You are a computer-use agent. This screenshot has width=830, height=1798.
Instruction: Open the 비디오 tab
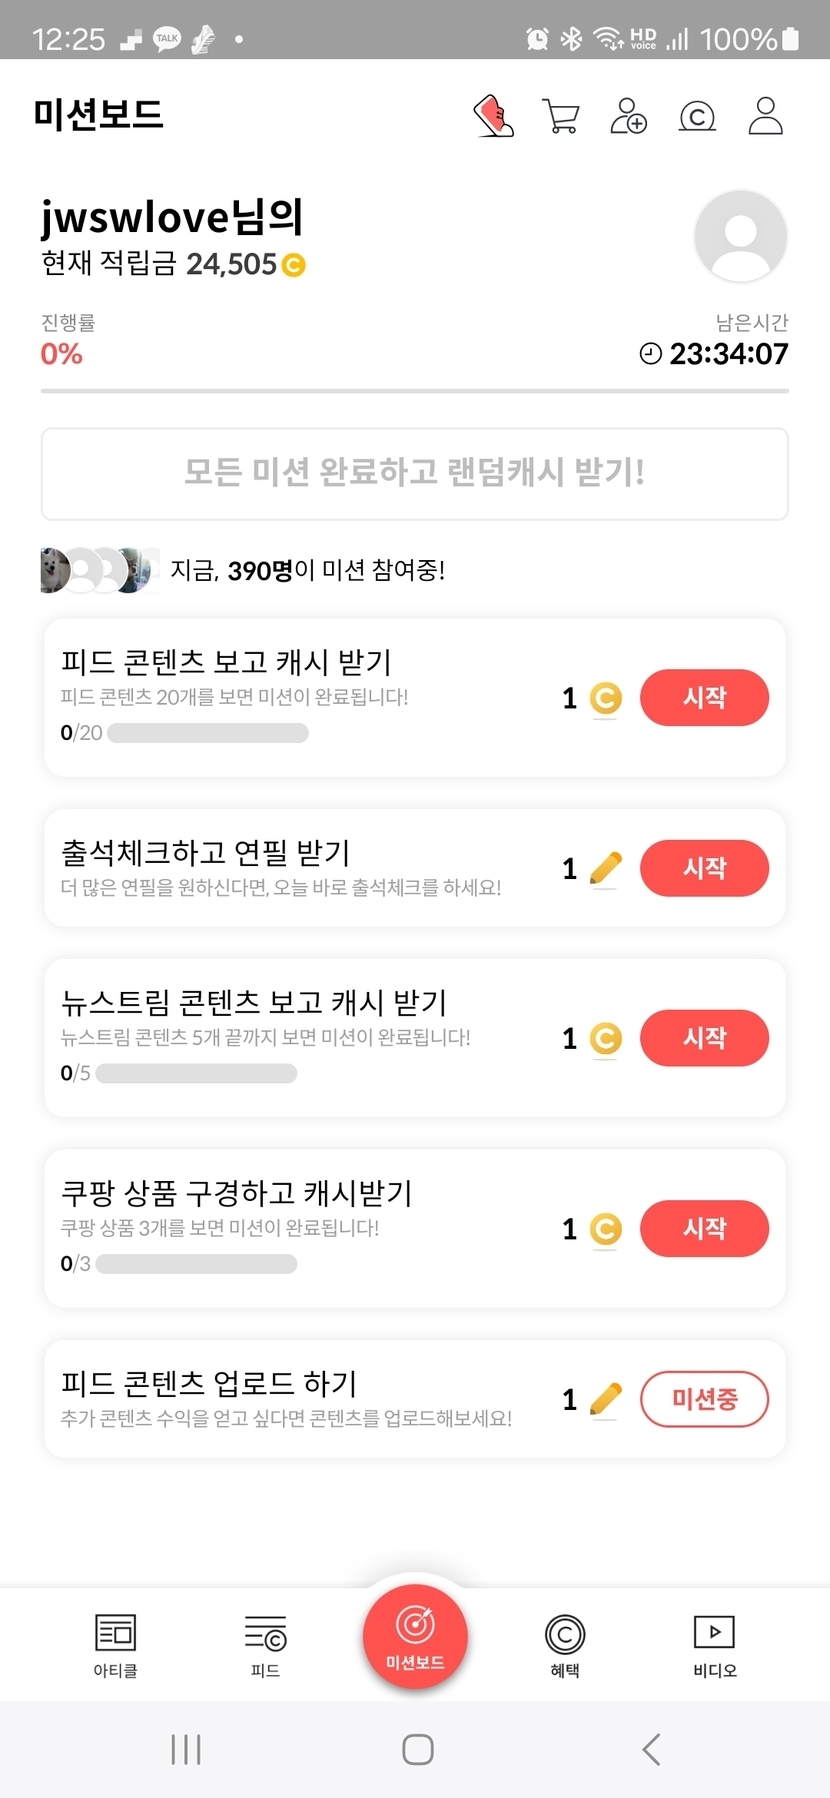[x=715, y=1645]
